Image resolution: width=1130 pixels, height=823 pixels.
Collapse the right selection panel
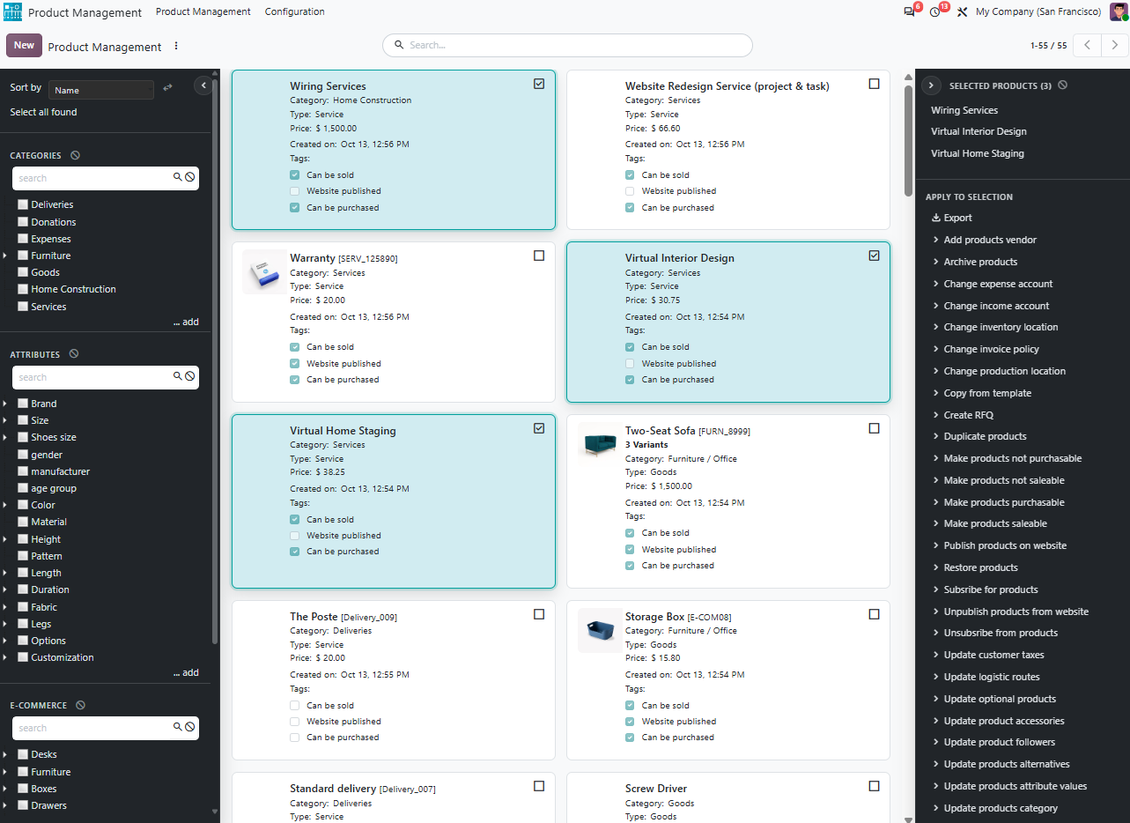931,86
